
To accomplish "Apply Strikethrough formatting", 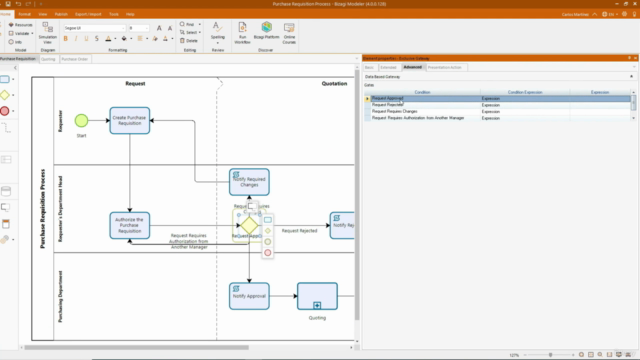I will pos(97,39).
